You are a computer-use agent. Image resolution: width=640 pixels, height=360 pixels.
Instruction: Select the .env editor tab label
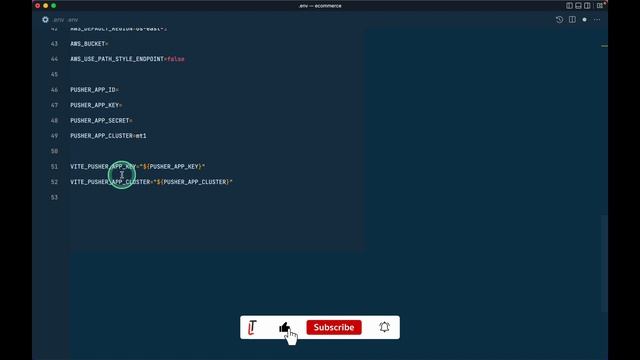pyautogui.click(x=58, y=20)
